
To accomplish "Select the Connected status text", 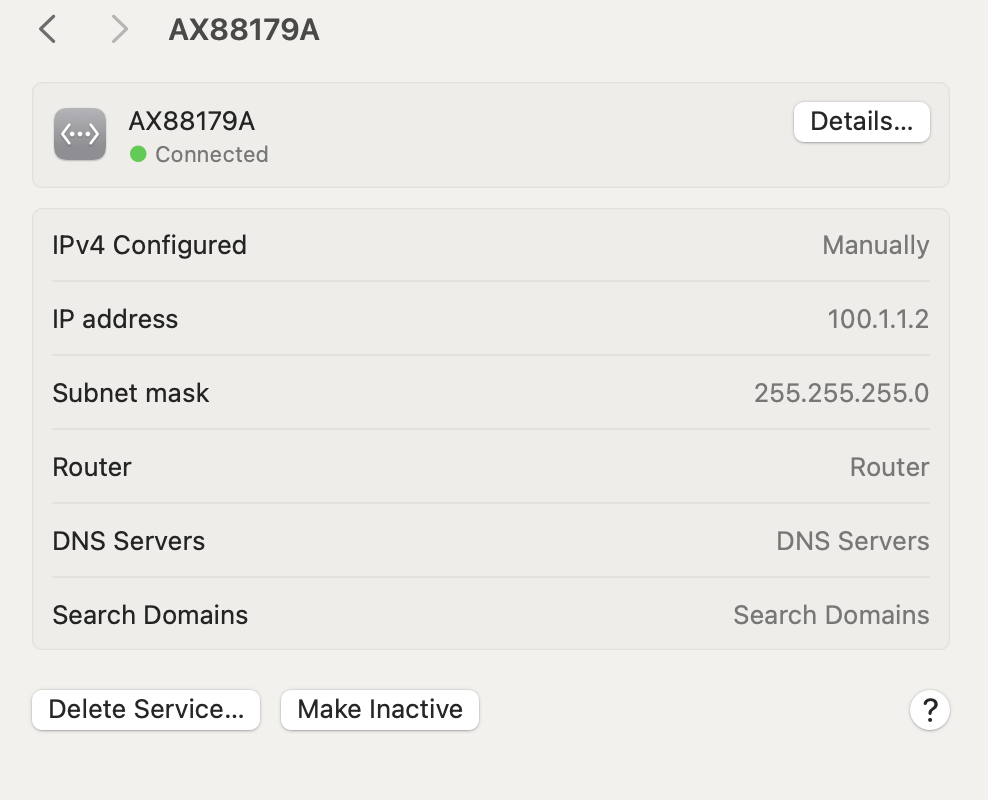I will [x=212, y=154].
